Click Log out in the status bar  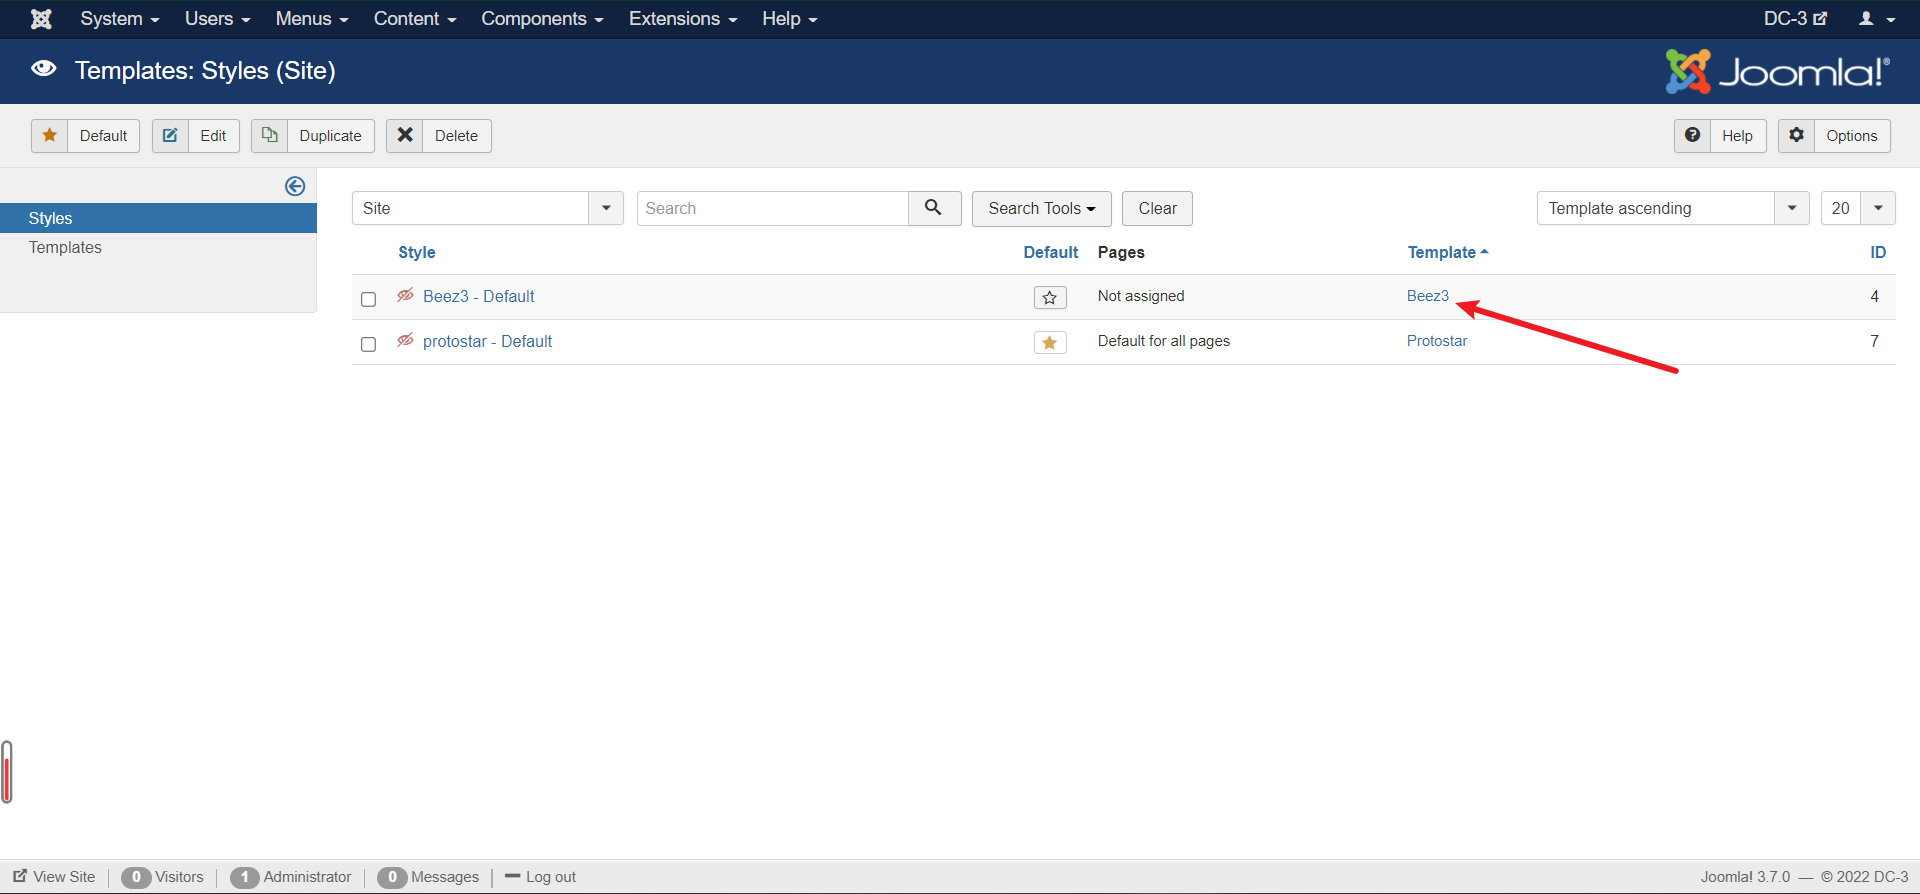(541, 877)
